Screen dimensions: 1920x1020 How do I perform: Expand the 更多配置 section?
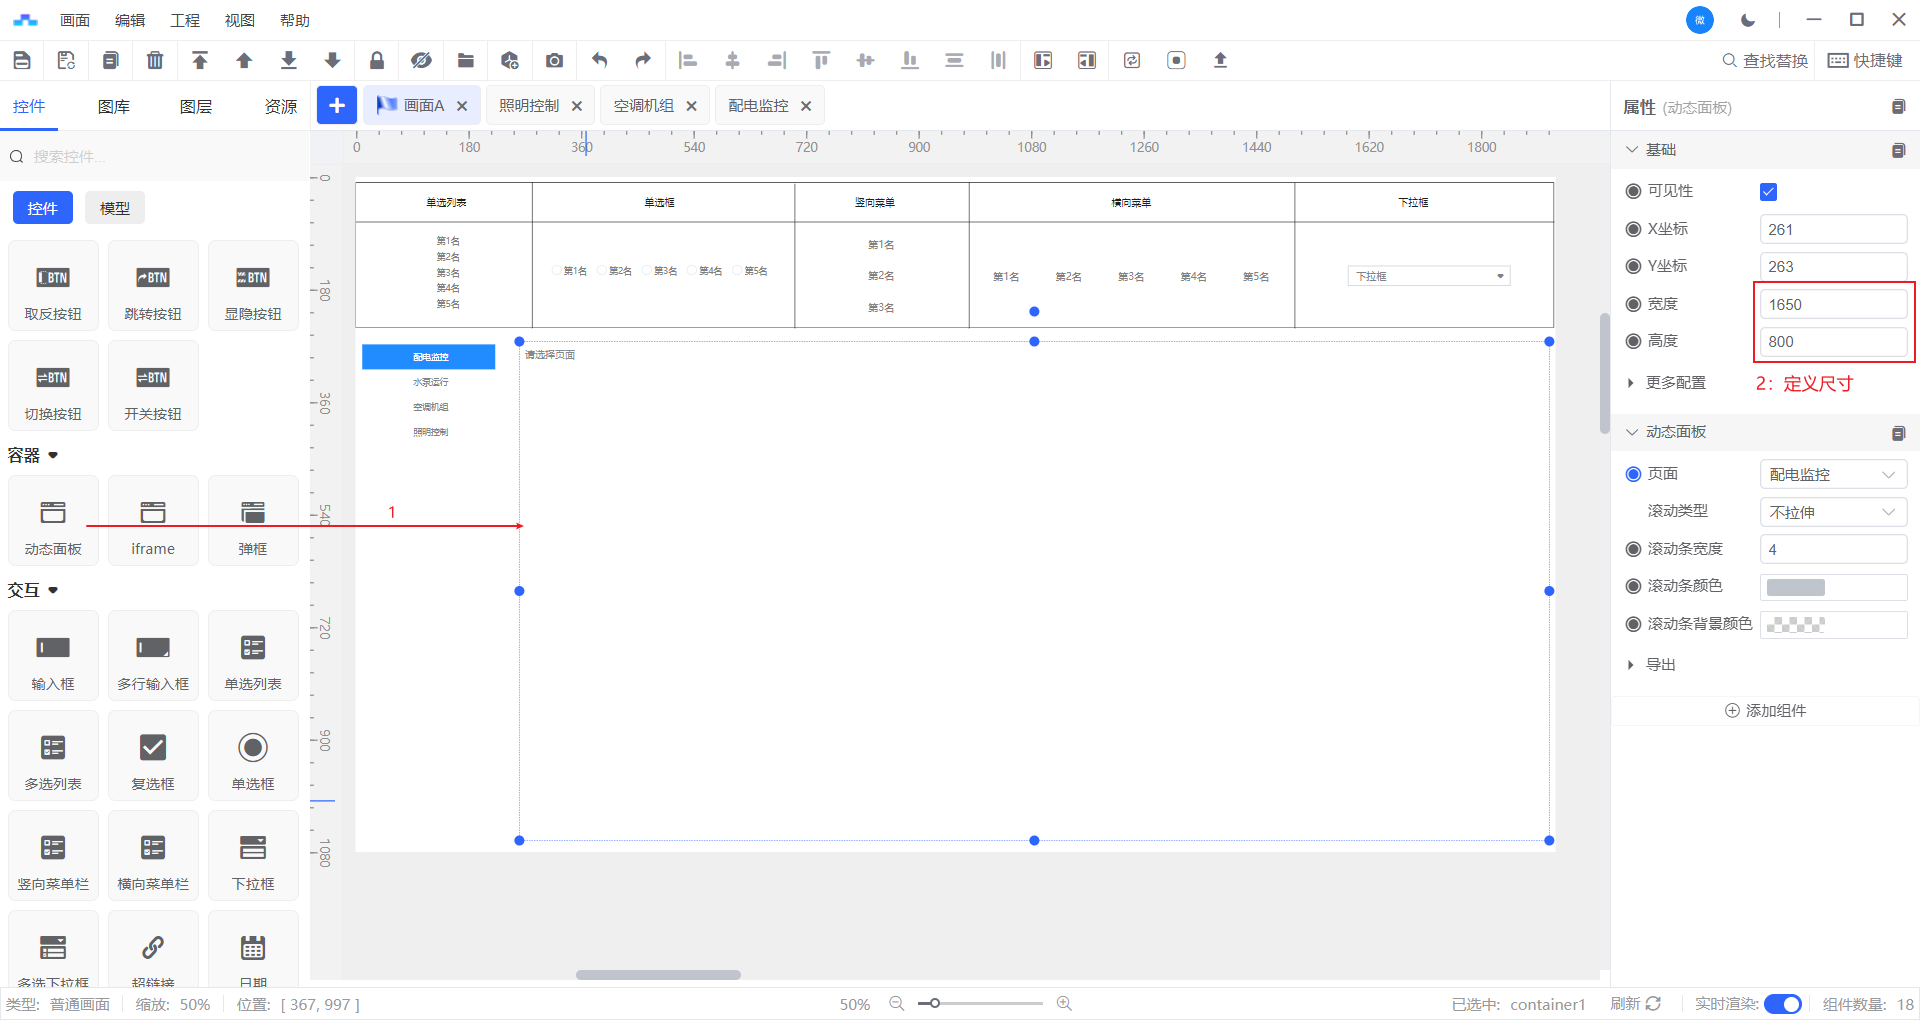1675,383
